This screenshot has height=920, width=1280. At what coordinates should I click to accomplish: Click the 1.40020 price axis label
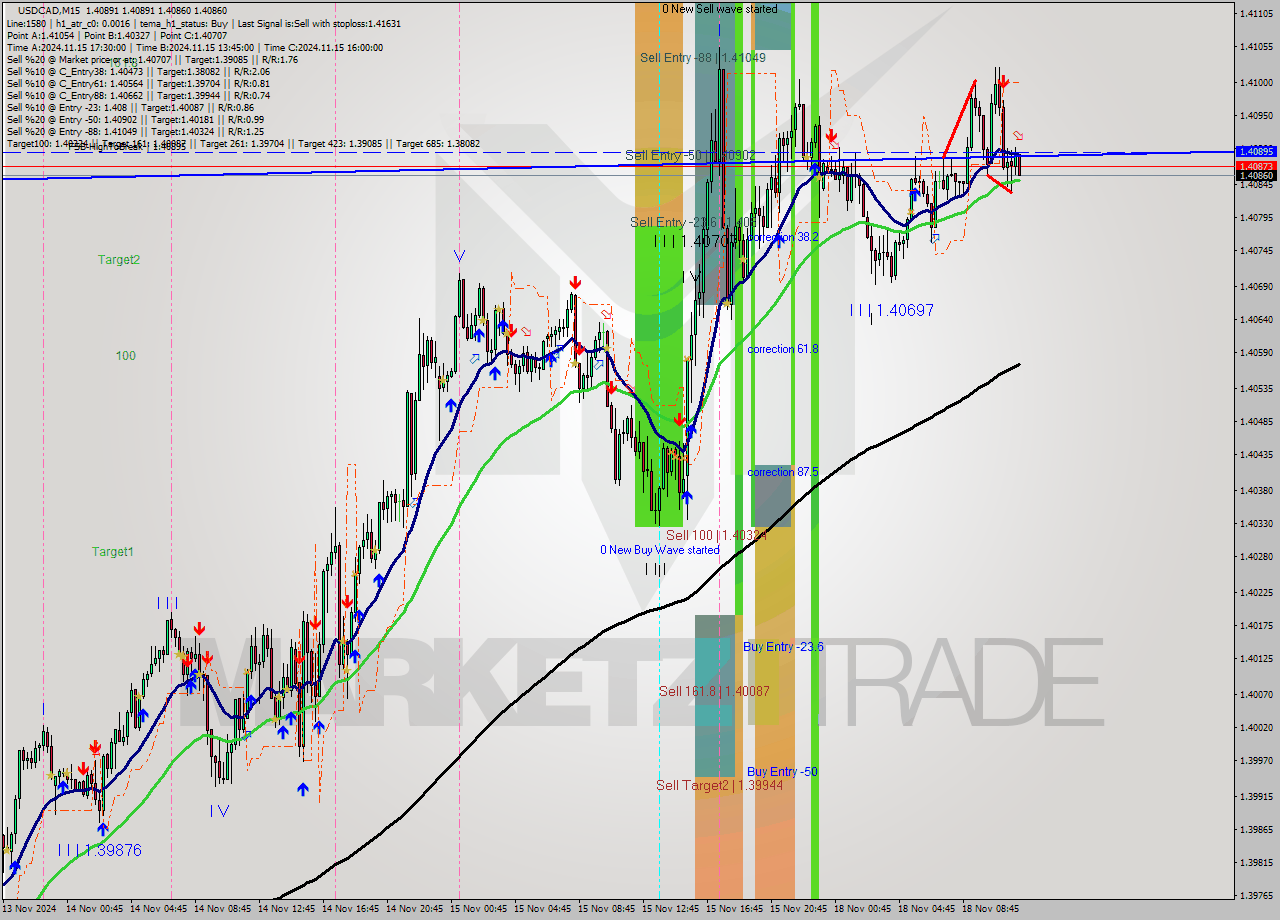1256,728
